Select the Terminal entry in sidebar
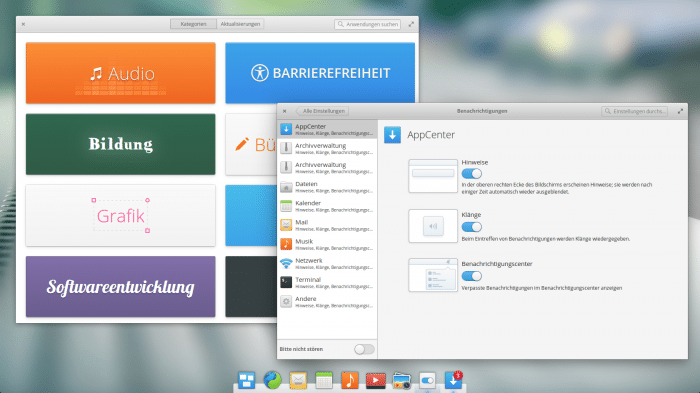The image size is (700, 393). click(x=327, y=283)
